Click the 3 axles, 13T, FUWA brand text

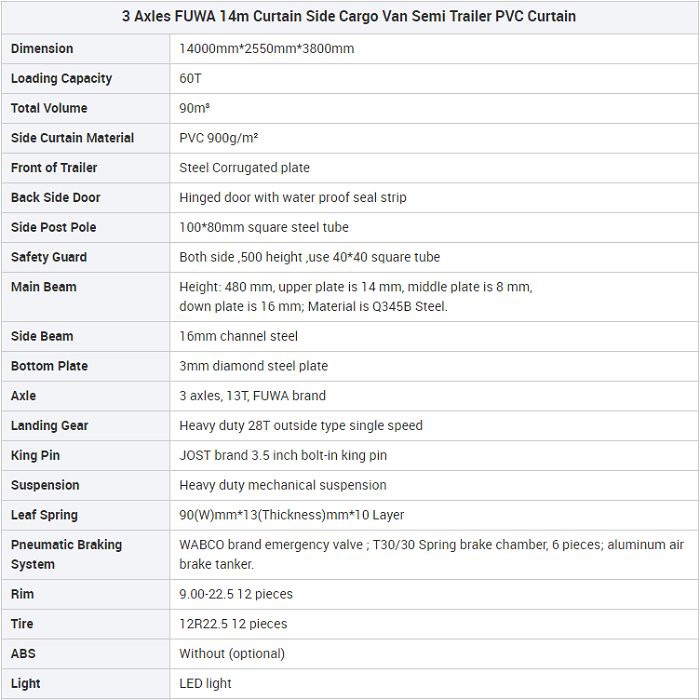coord(252,396)
